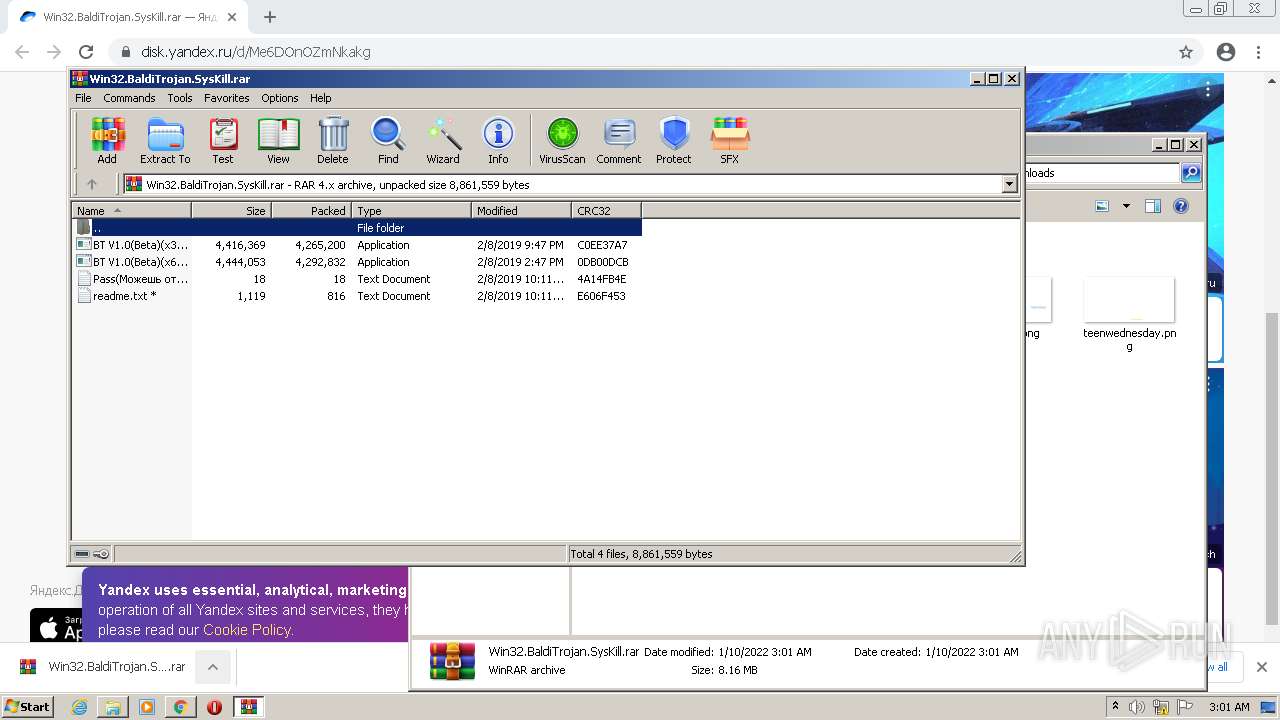Reload the Chrome page
Viewport: 1280px width, 720px height.
coord(86,52)
